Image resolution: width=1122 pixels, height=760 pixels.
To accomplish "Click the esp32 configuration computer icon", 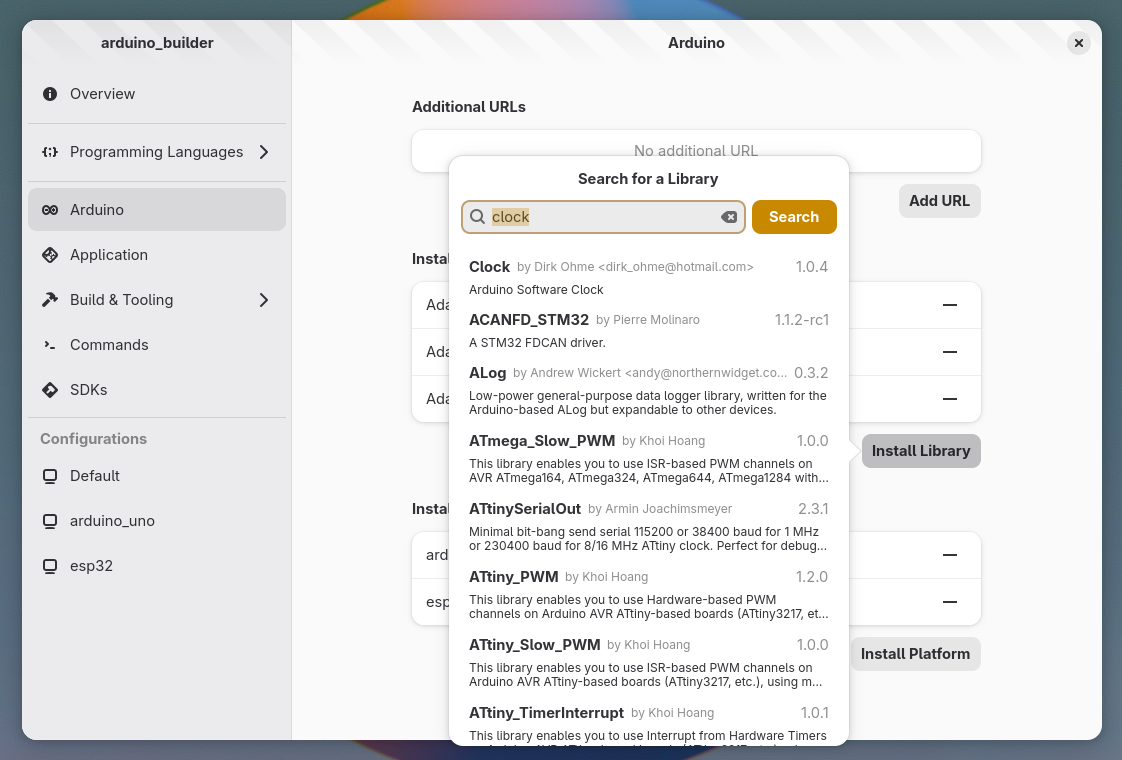I will 49,566.
